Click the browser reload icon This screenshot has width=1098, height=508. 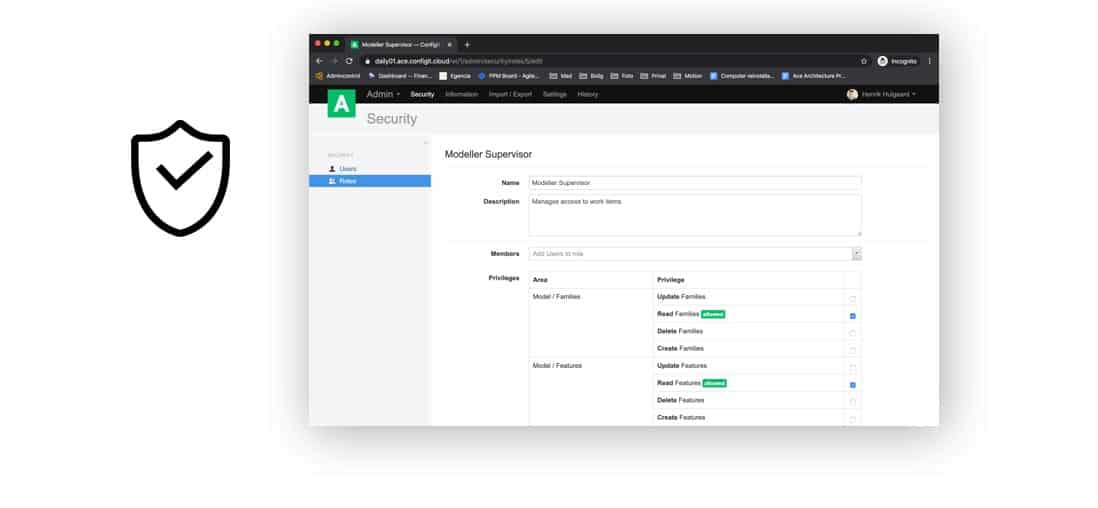[349, 61]
